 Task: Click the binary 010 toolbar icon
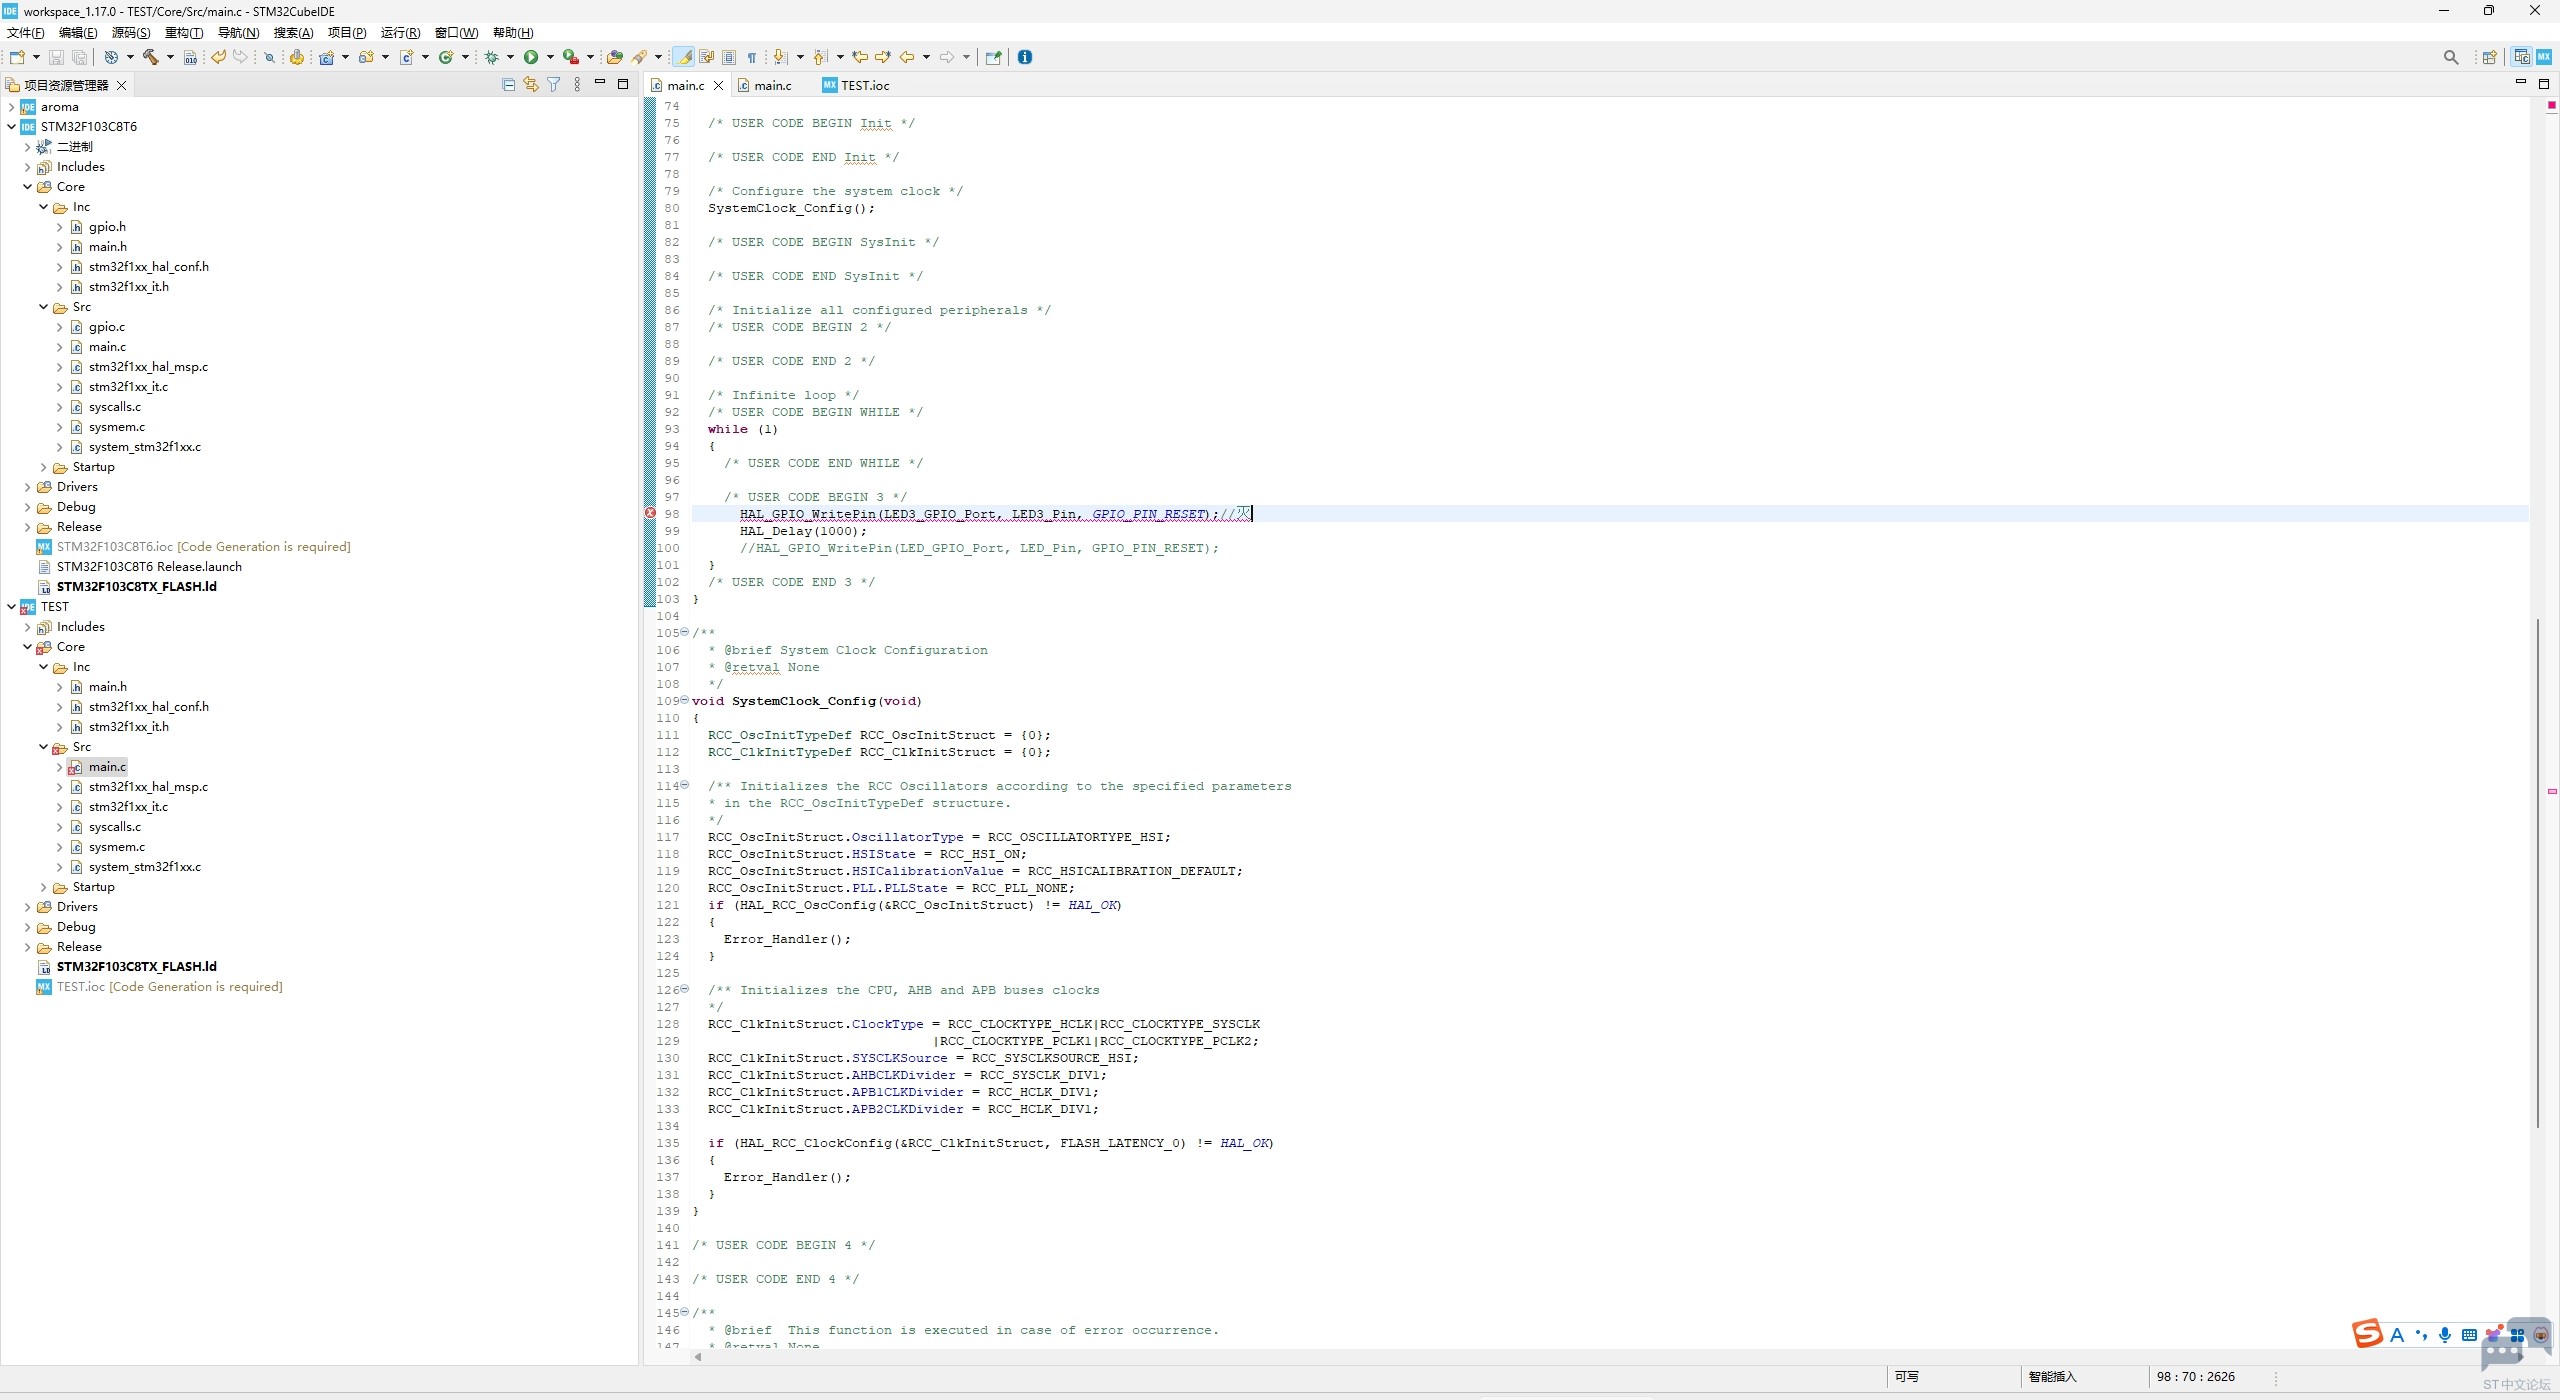click(190, 57)
